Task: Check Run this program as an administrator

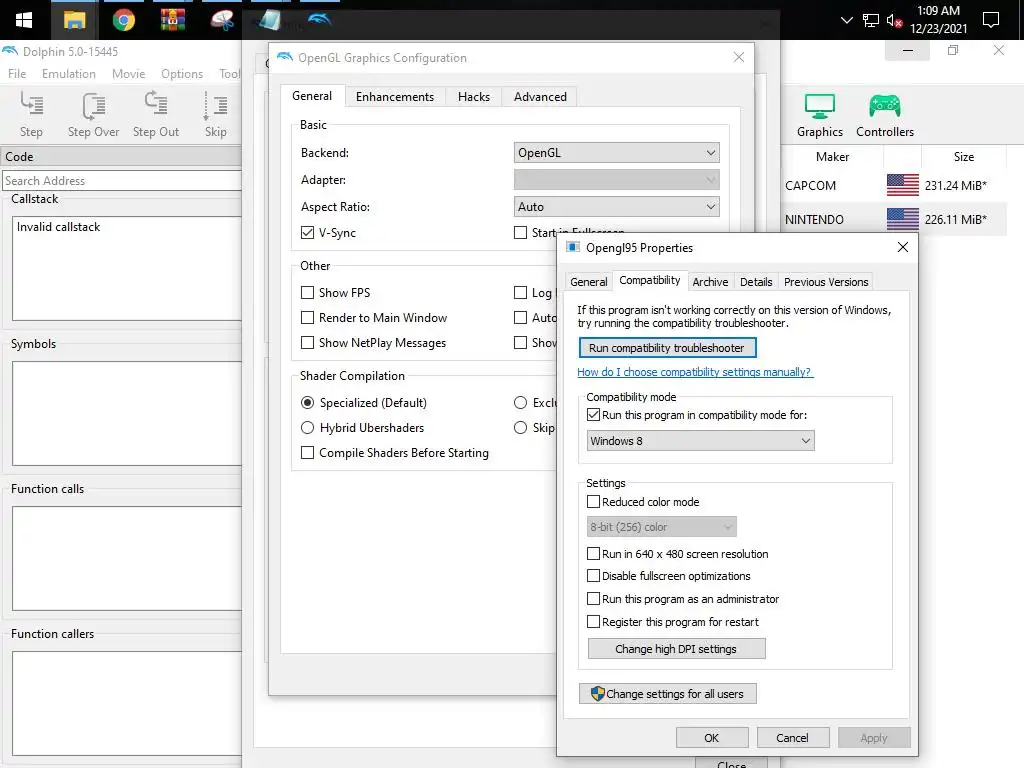Action: [594, 599]
